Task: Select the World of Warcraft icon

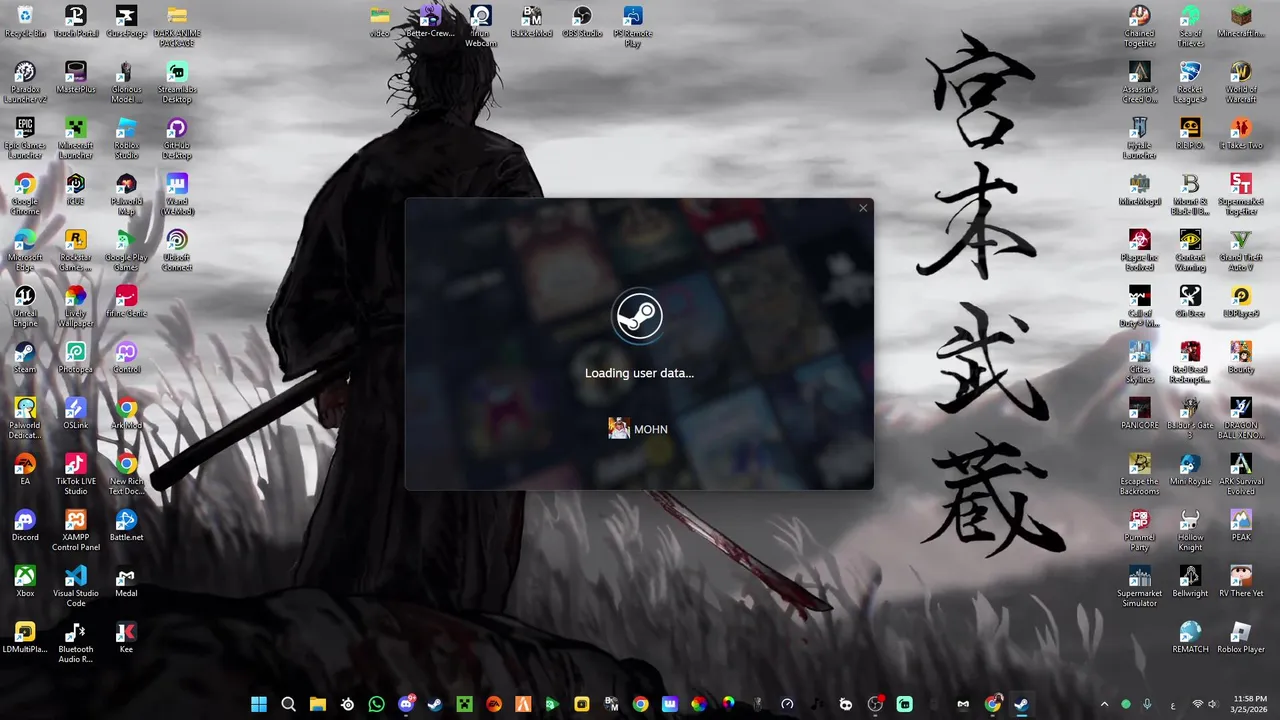Action: (1241, 83)
